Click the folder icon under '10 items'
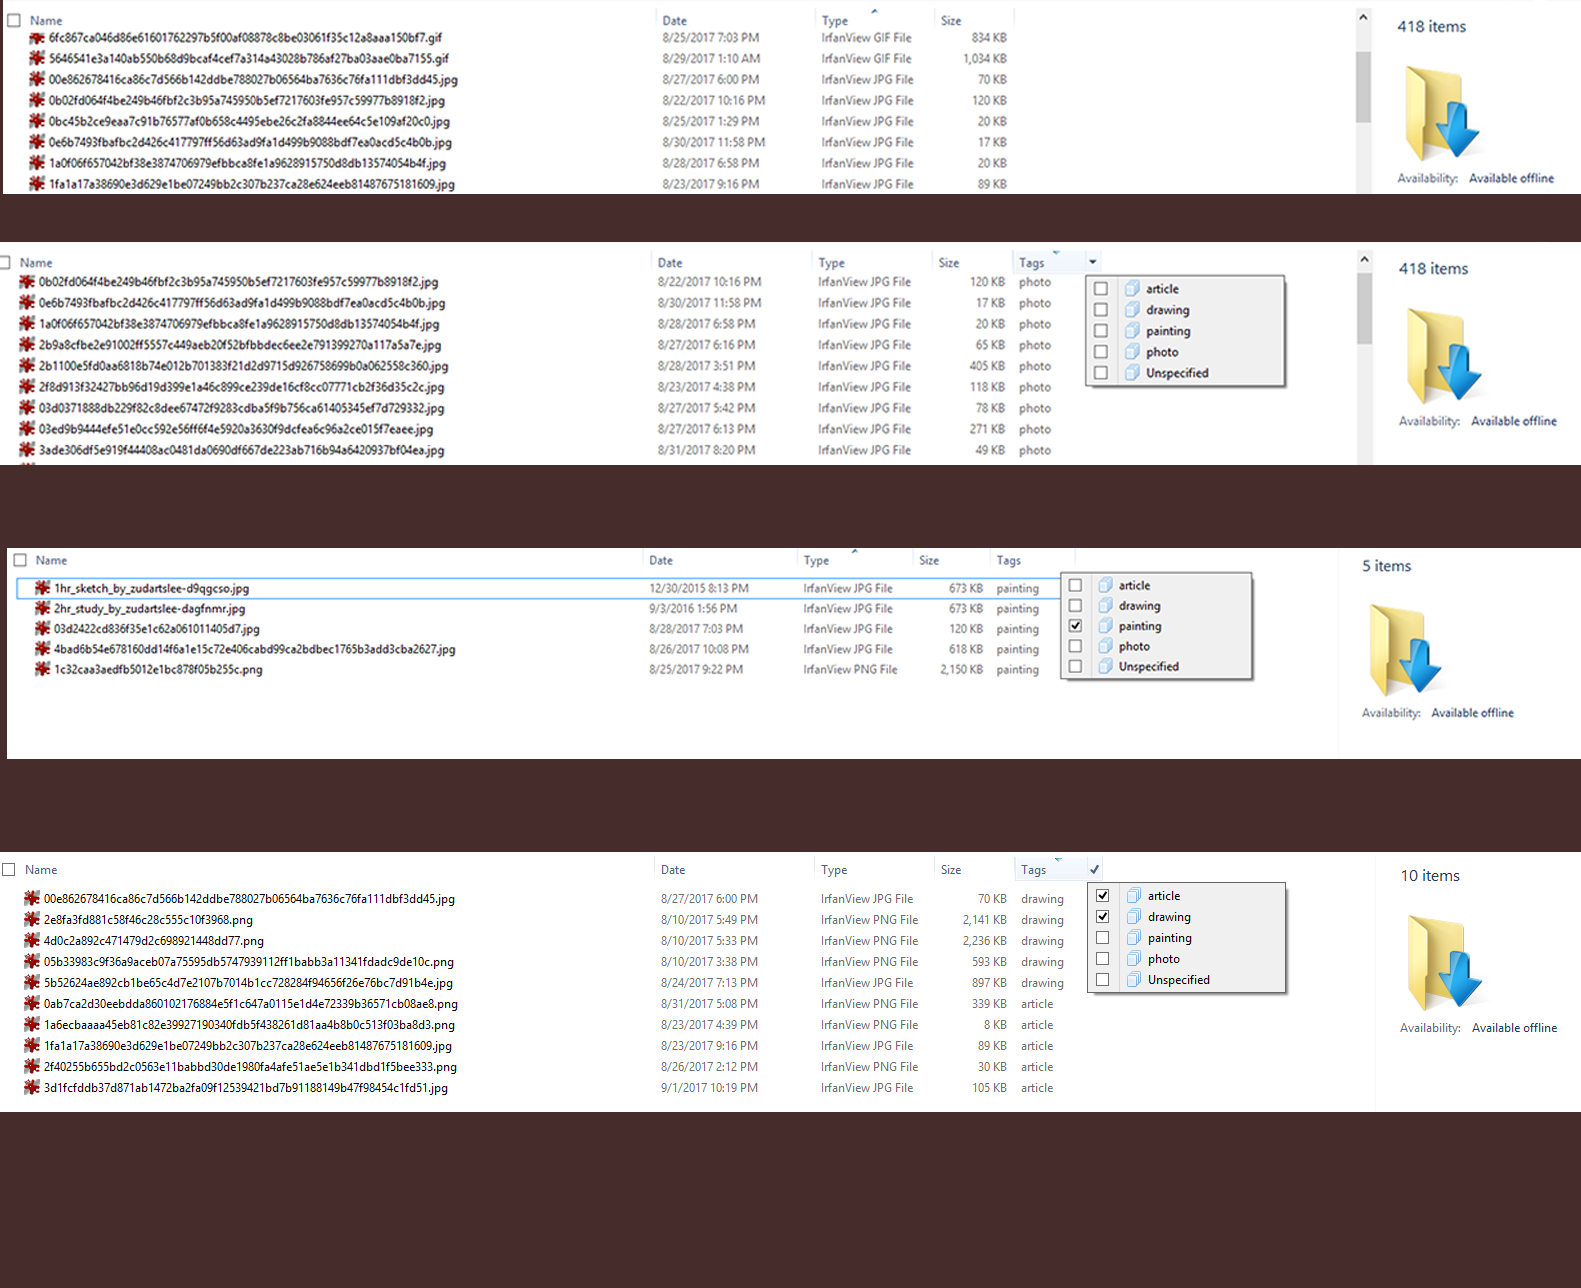 pos(1445,960)
